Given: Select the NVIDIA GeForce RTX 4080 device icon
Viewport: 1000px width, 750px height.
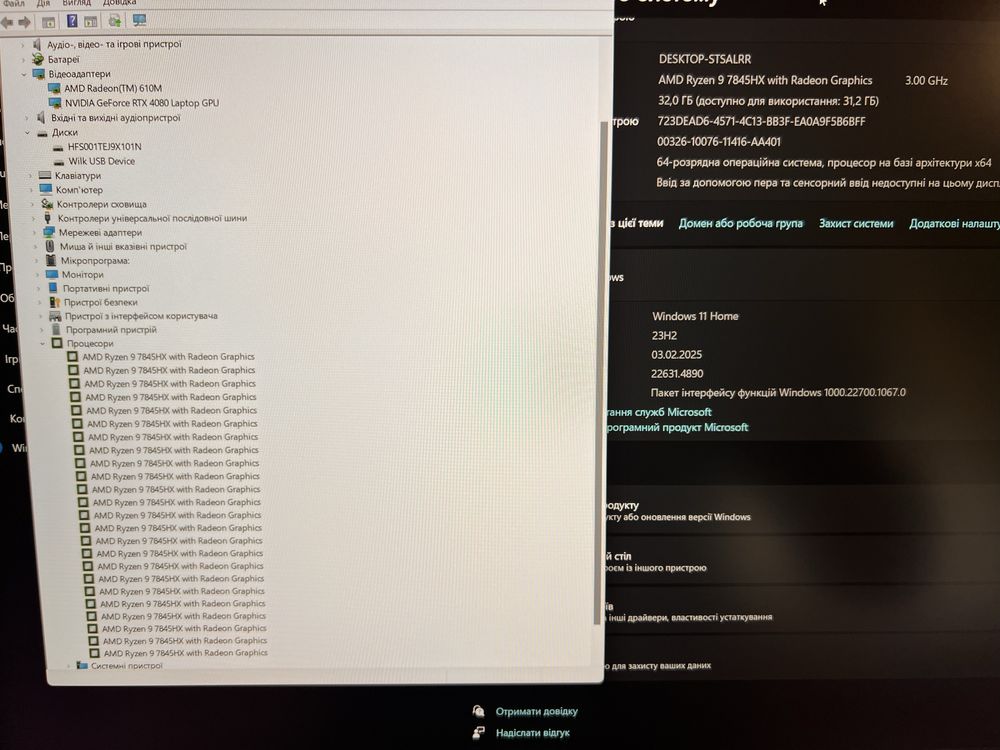Looking at the screenshot, I should (x=55, y=103).
